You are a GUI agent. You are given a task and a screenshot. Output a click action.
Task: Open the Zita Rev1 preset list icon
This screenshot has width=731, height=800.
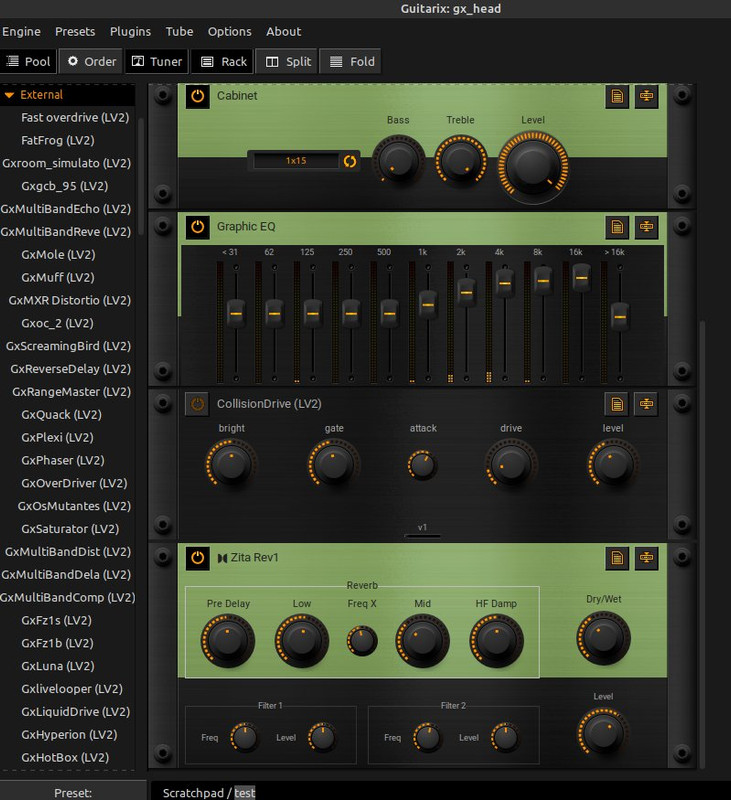pyautogui.click(x=617, y=558)
